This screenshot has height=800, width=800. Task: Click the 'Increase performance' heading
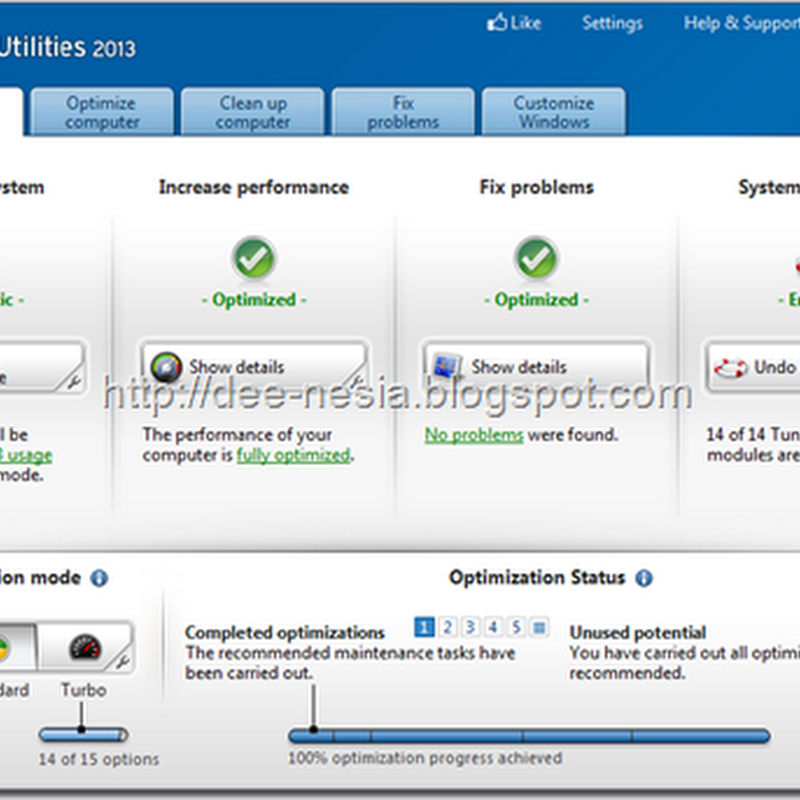coord(254,187)
